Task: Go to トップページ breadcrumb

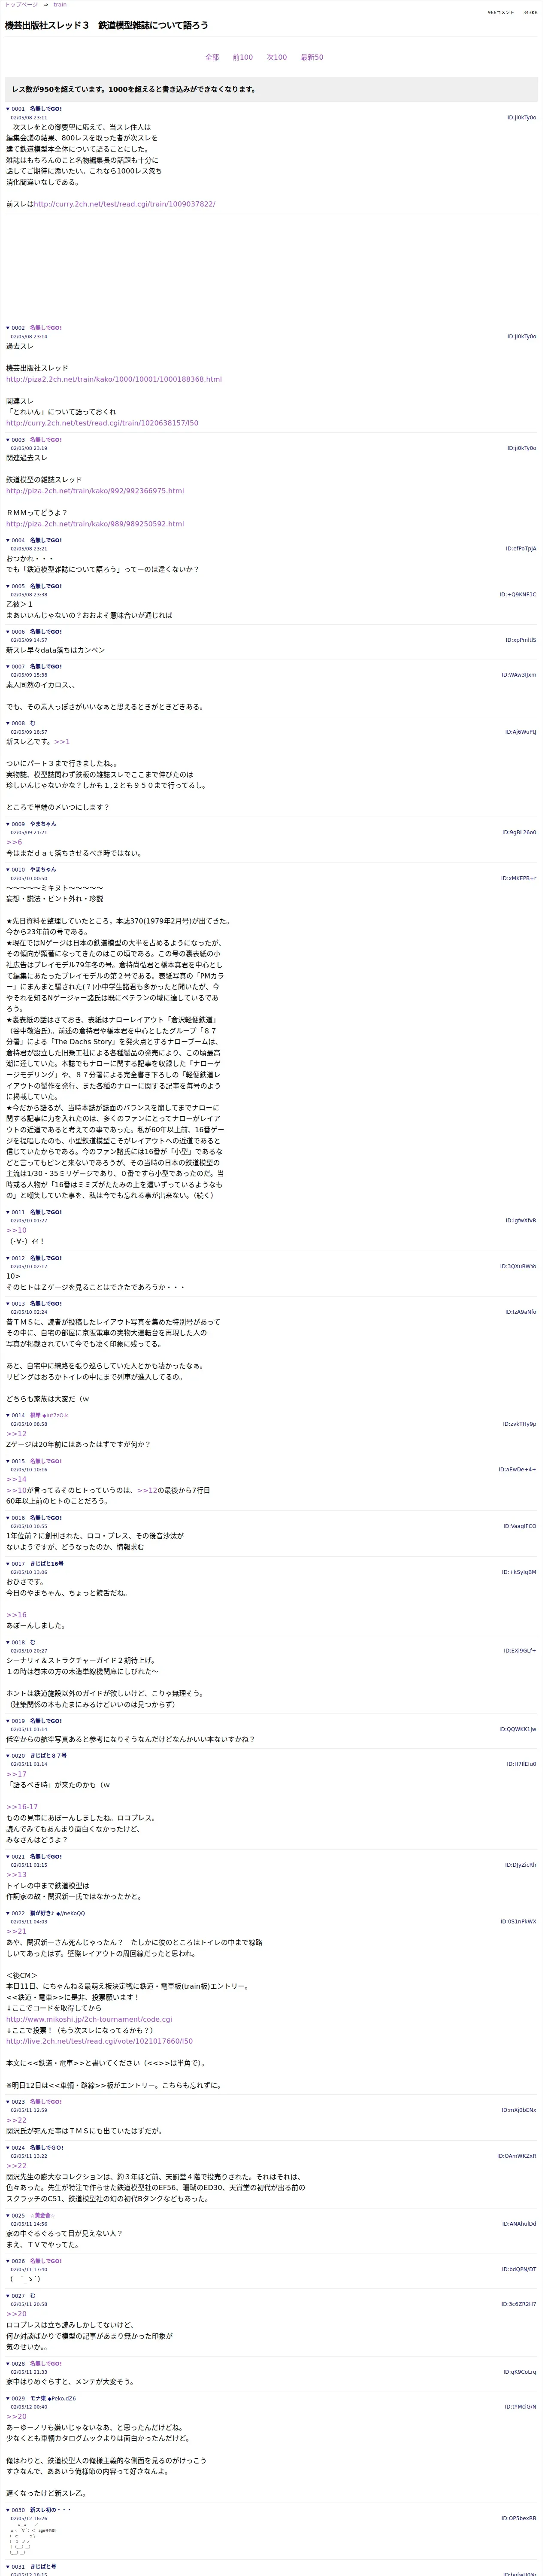Action: click(21, 5)
